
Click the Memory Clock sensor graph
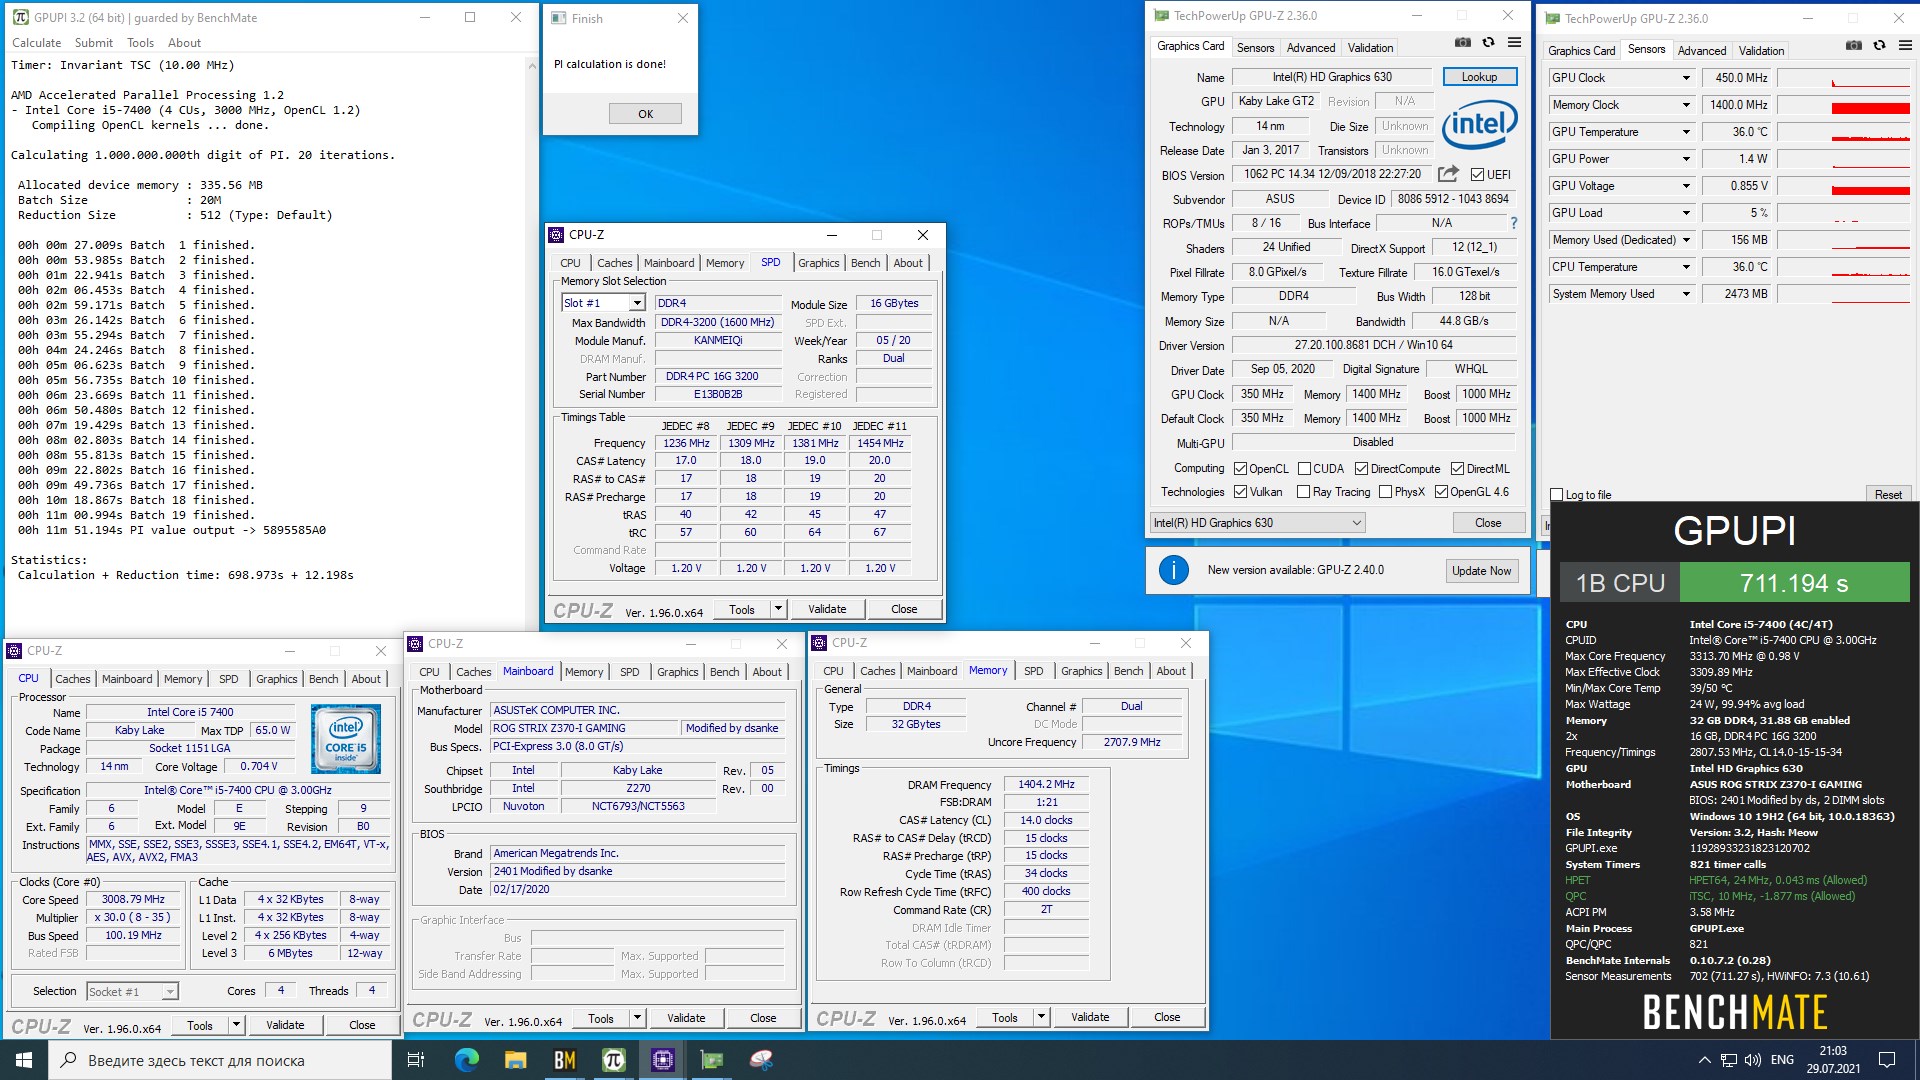pos(1845,105)
